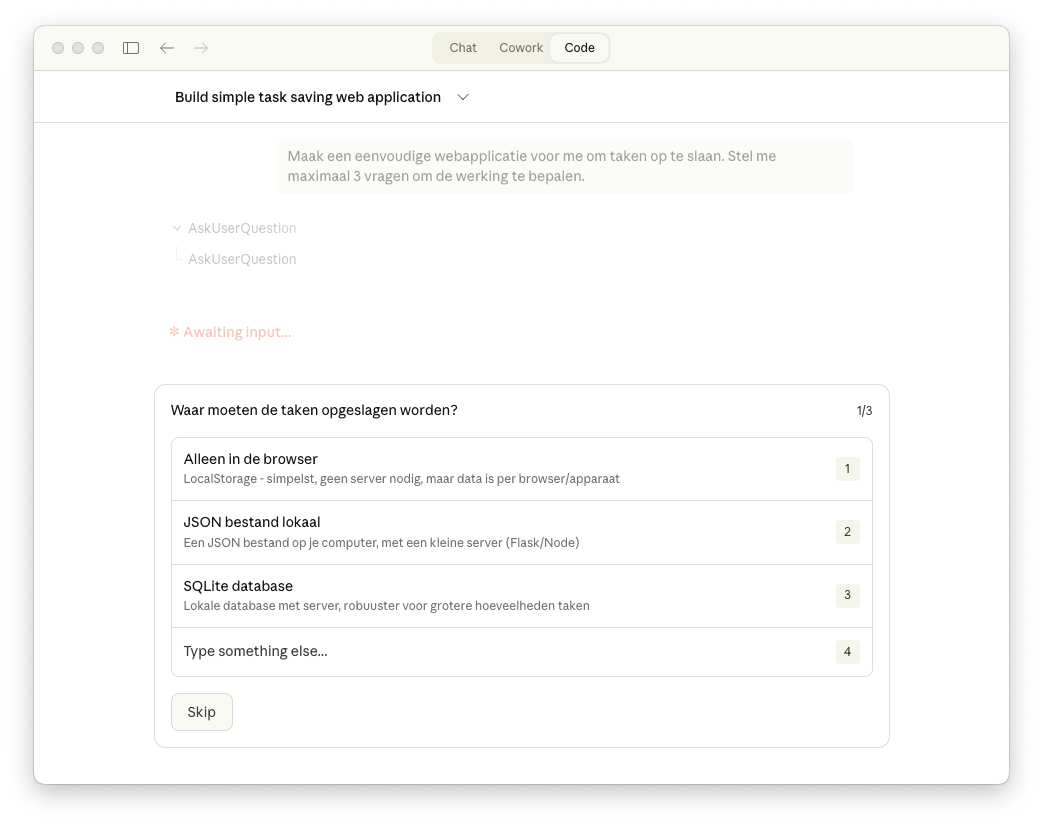
Task: Choose the Type something else option
Action: click(x=521, y=651)
